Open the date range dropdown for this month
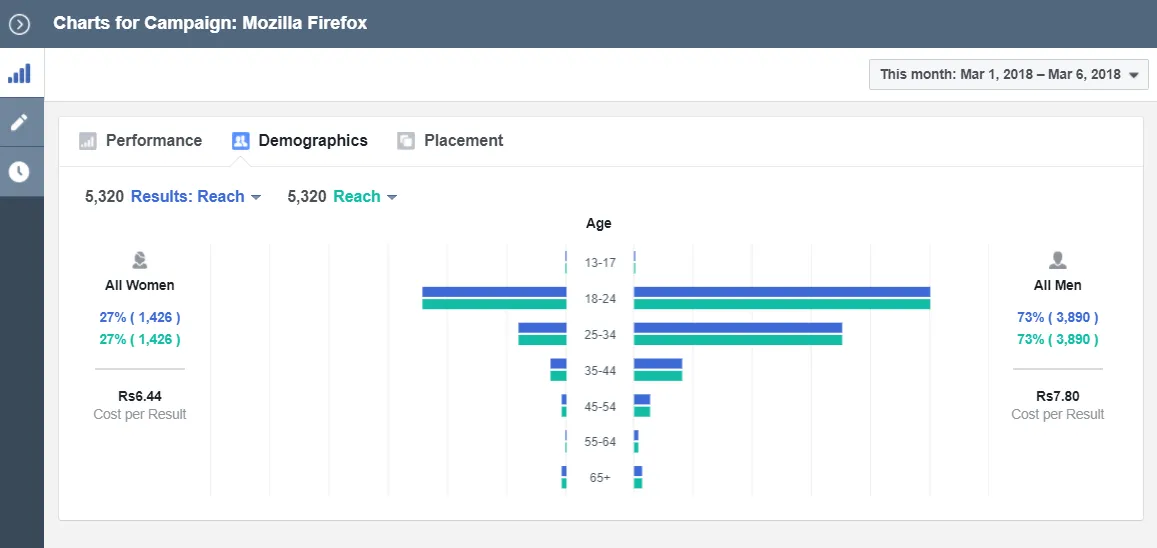This screenshot has height=548, width=1157. coord(1009,74)
